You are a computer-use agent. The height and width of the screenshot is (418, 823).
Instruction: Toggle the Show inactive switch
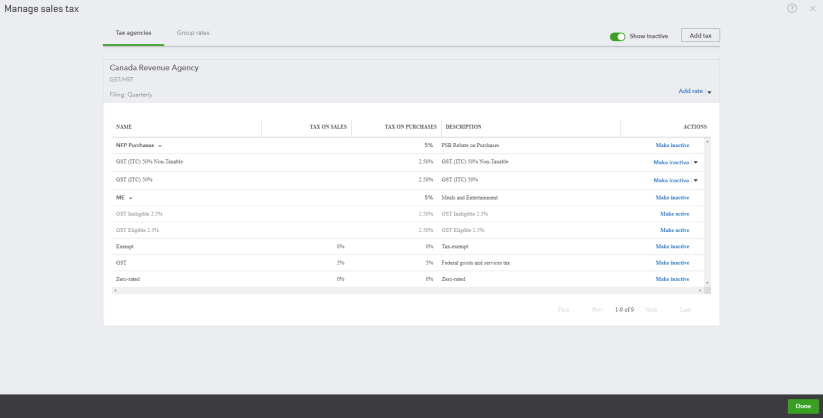[617, 36]
